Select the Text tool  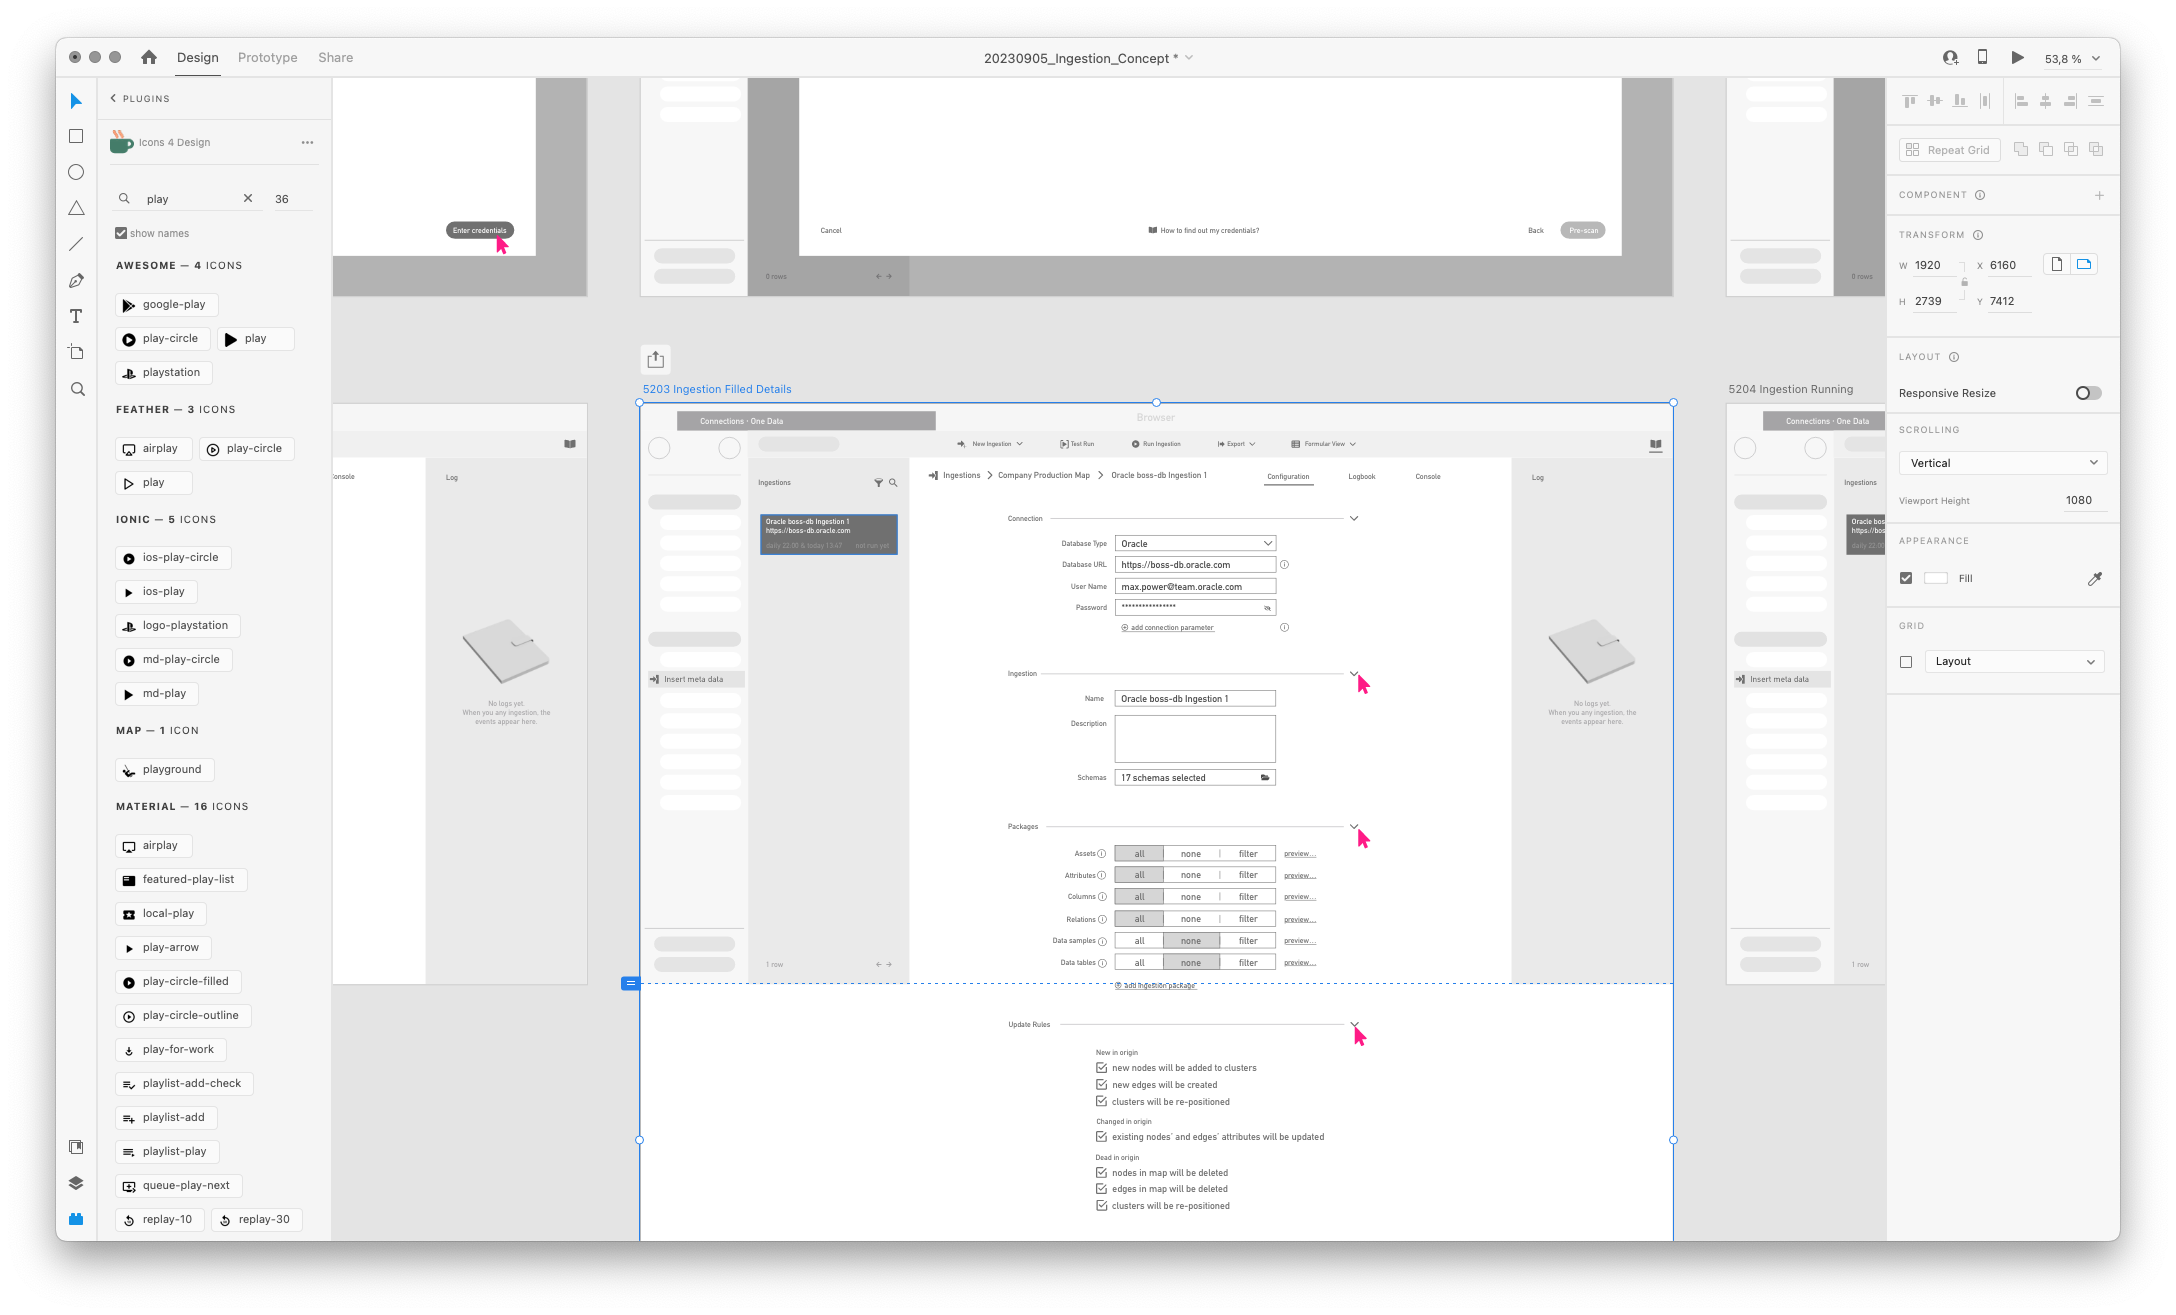76,316
